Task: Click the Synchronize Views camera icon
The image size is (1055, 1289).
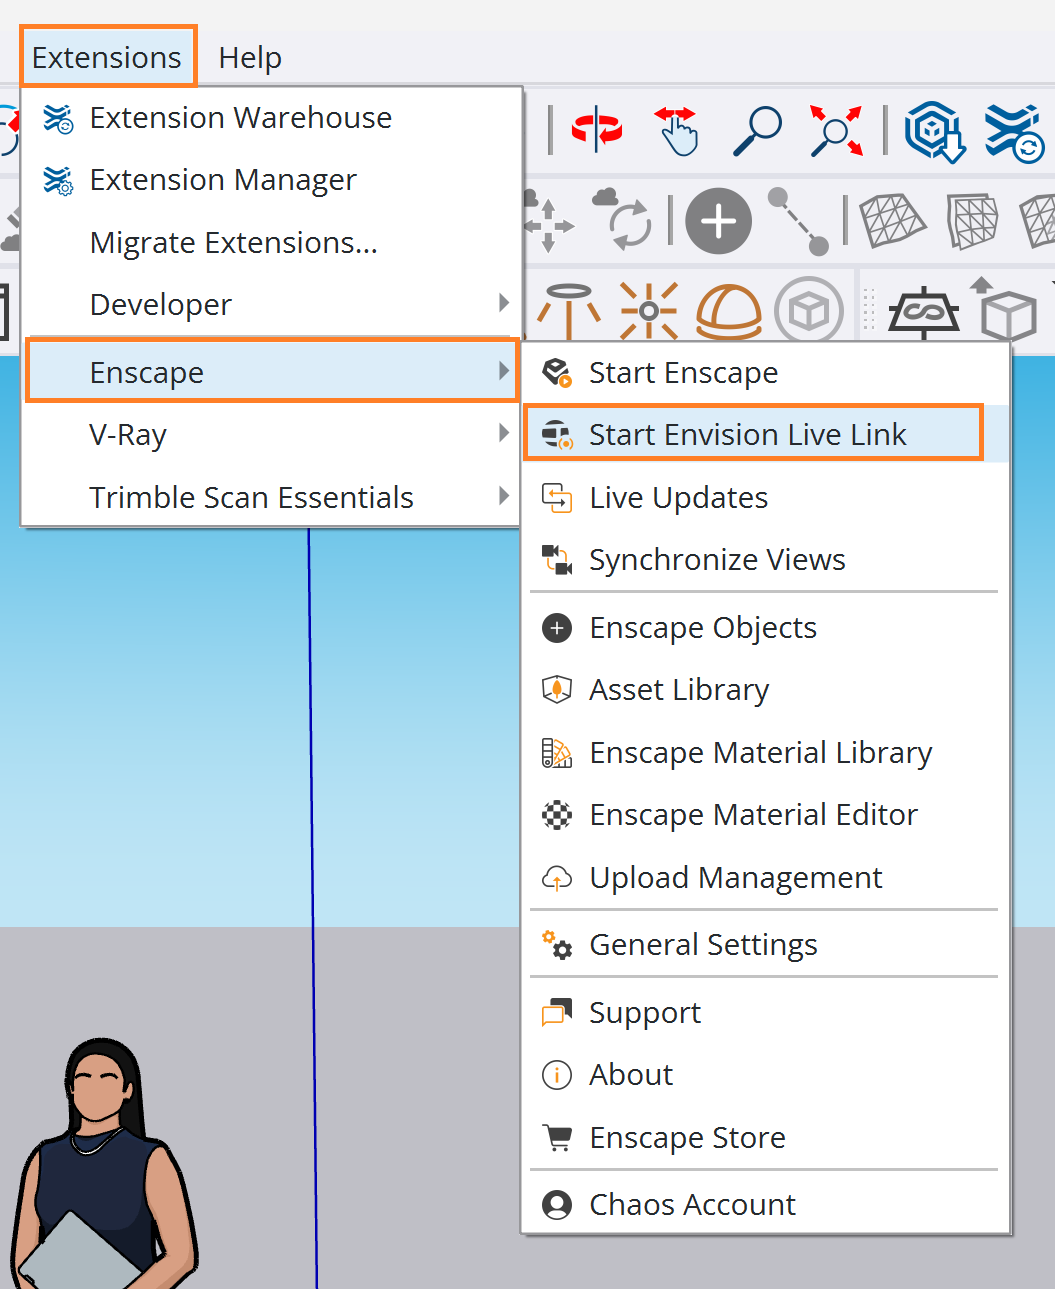Action: tap(557, 560)
